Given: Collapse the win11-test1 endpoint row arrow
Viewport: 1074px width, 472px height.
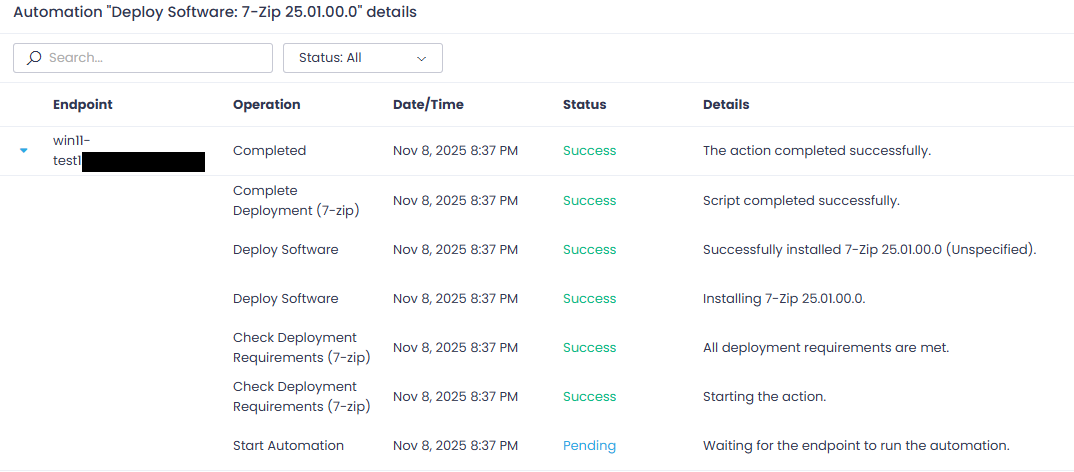Looking at the screenshot, I should pos(23,151).
